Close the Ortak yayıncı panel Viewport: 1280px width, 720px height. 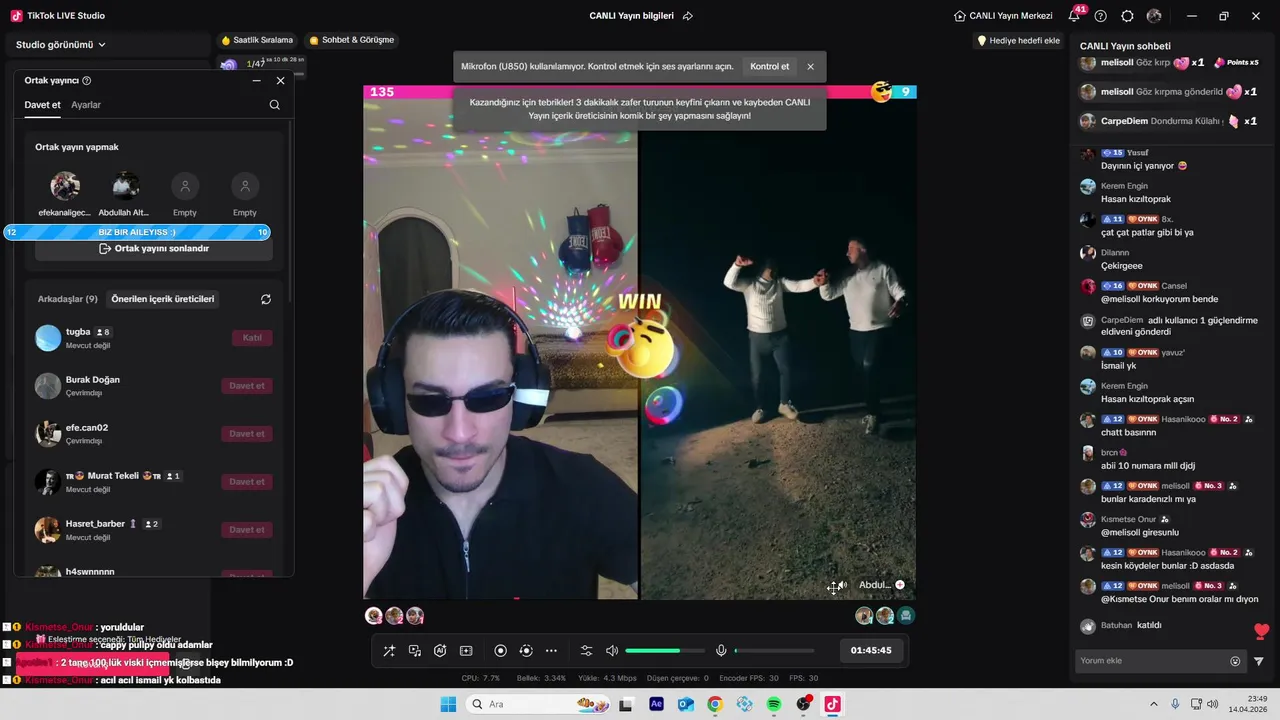point(281,81)
